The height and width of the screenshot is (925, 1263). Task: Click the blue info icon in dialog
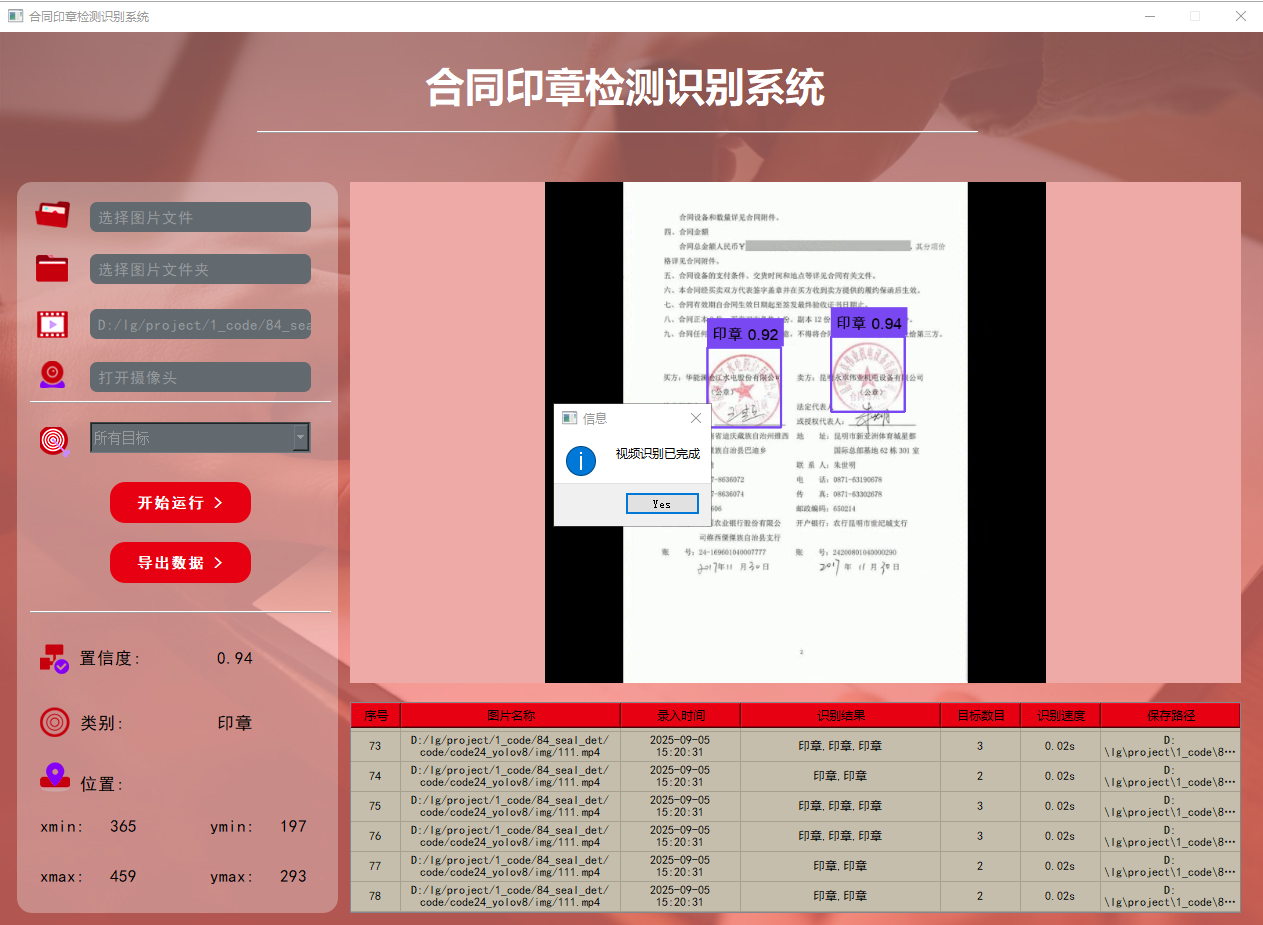[x=581, y=461]
